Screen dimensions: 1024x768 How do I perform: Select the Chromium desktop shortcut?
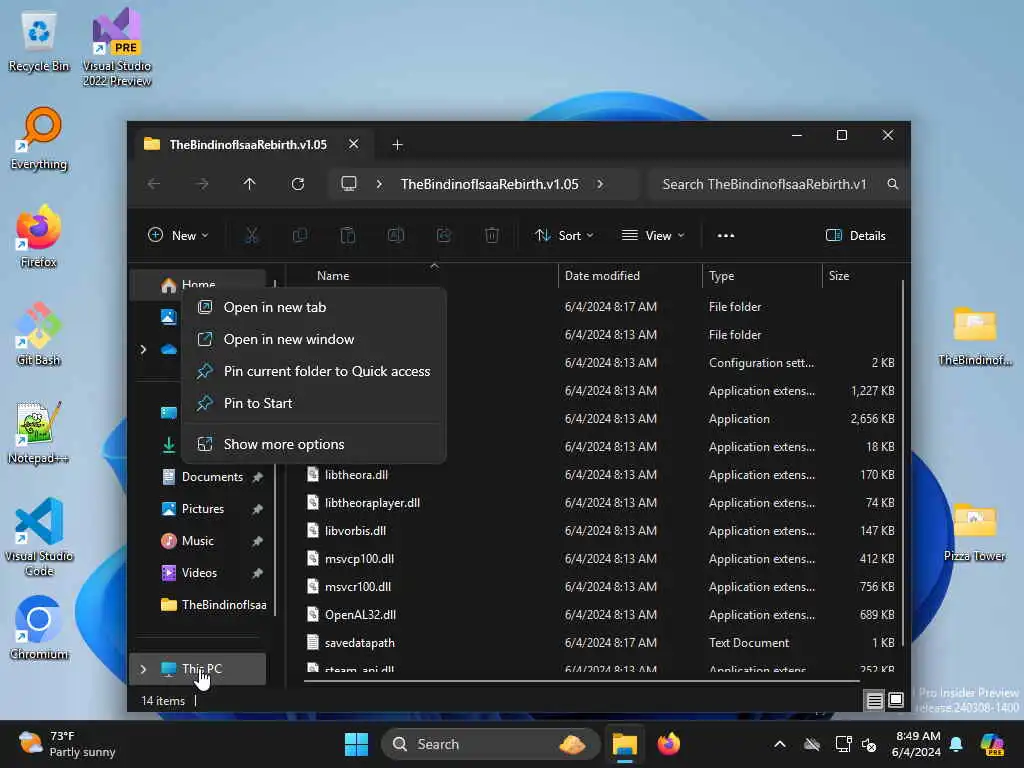pyautogui.click(x=39, y=628)
